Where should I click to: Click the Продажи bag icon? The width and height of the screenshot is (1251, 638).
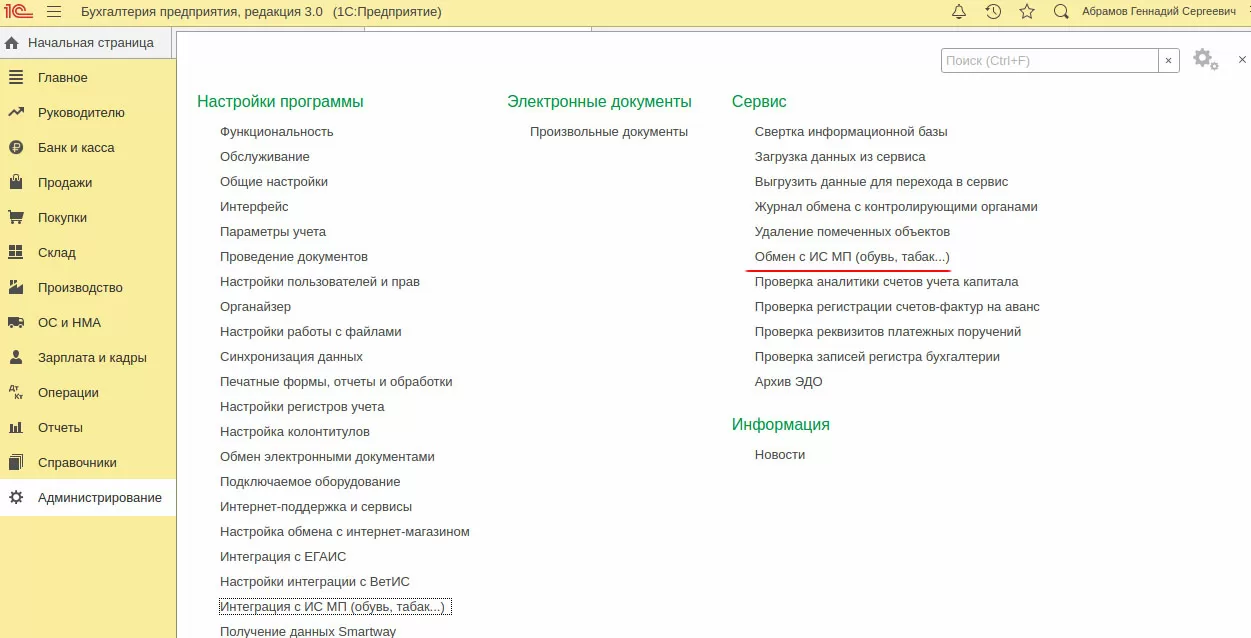(x=16, y=183)
